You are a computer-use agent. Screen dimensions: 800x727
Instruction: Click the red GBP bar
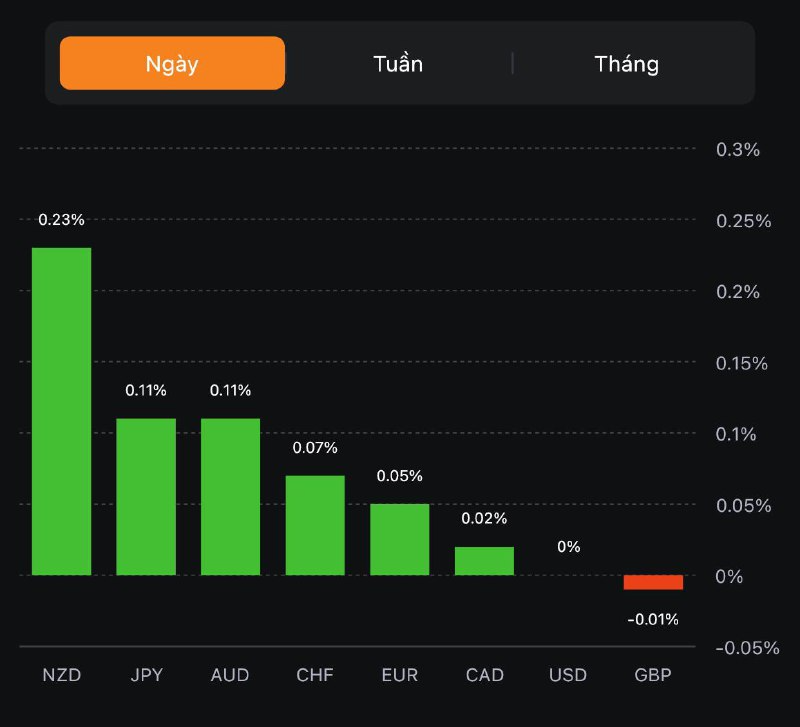coord(653,582)
